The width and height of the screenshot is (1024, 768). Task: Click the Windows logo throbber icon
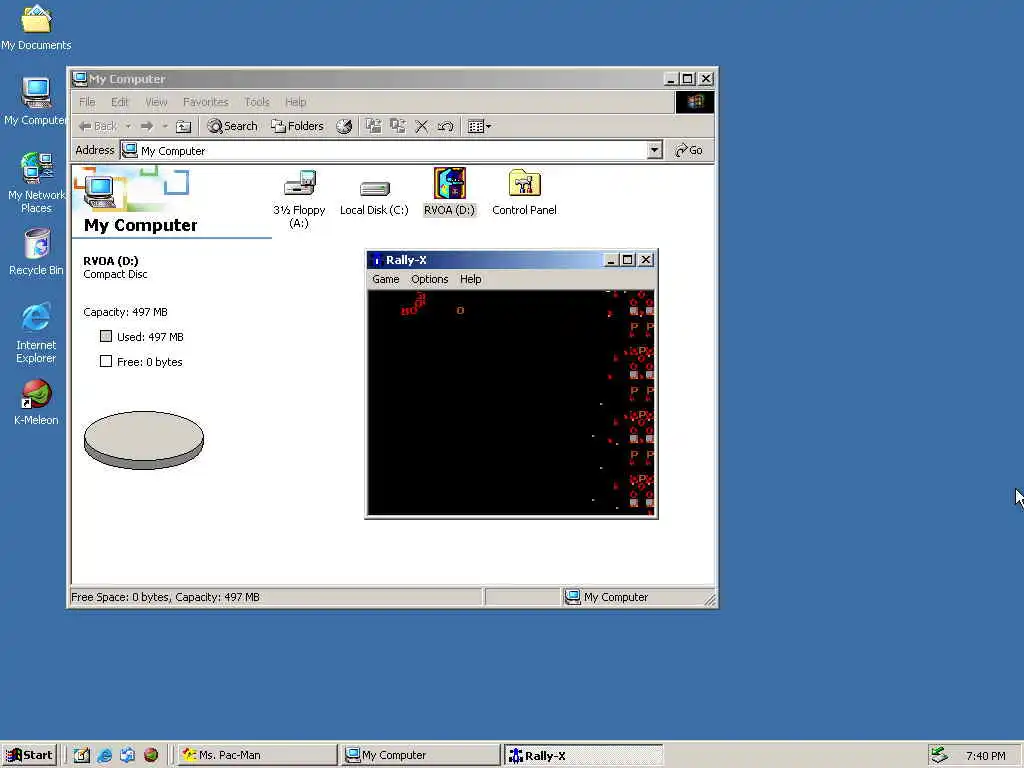coord(694,102)
